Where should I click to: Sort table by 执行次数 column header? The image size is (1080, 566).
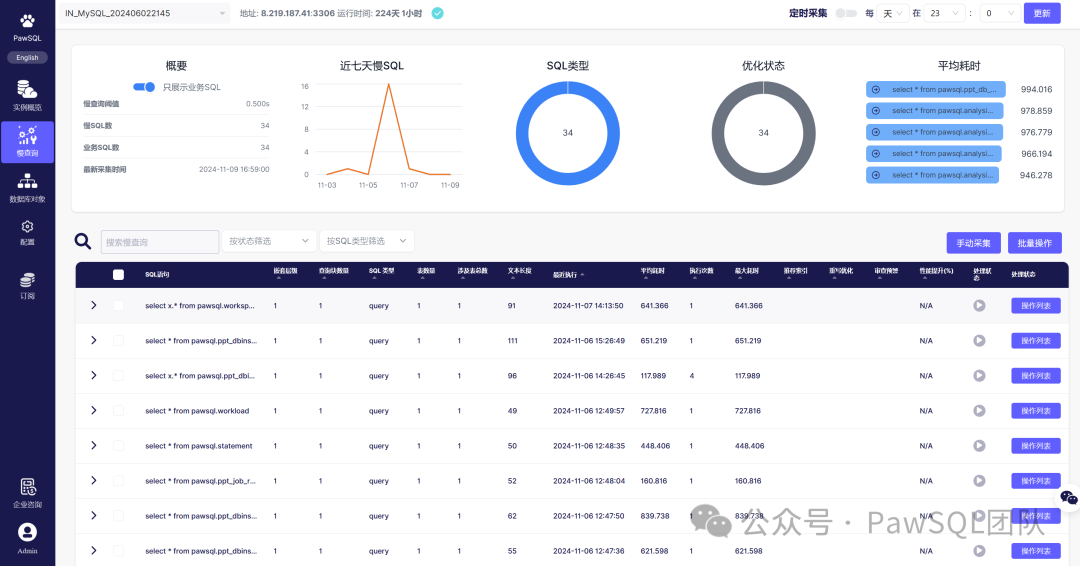click(x=701, y=273)
